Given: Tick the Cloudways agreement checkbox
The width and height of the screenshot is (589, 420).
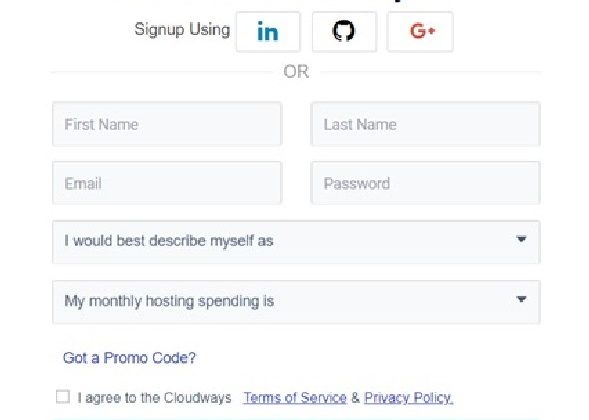Looking at the screenshot, I should 63,397.
